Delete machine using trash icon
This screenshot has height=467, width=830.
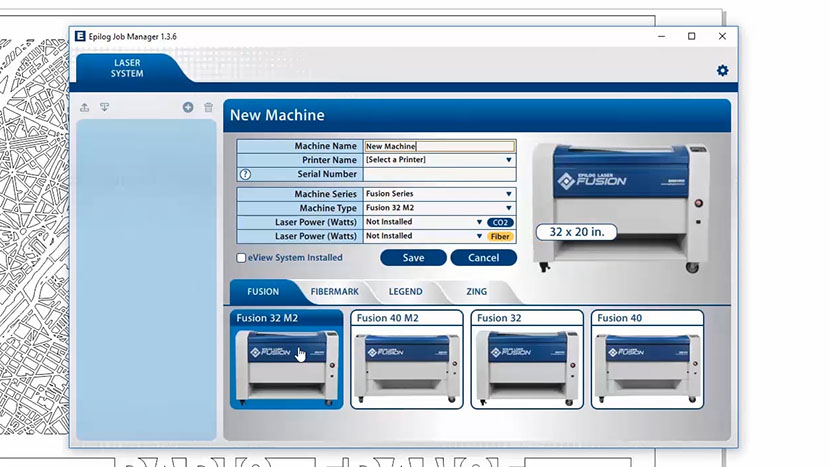[x=209, y=107]
